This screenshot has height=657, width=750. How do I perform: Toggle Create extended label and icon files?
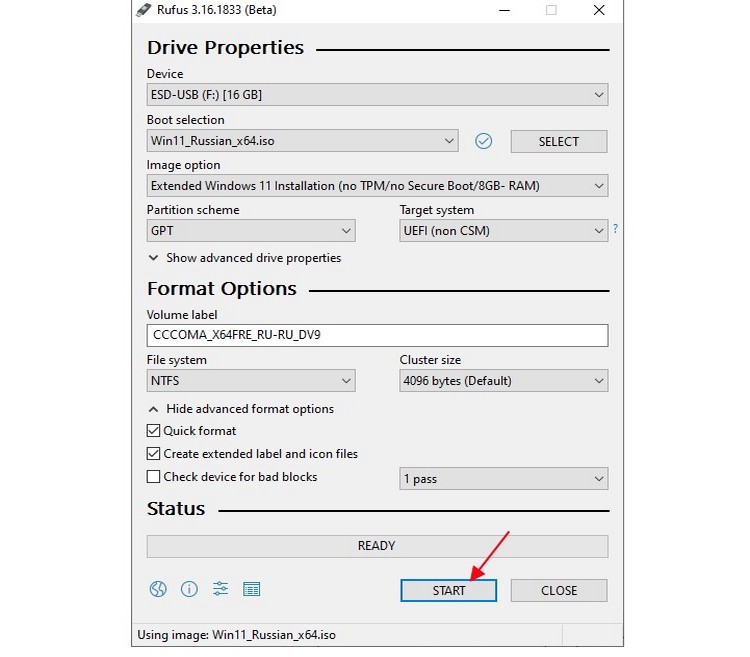(x=153, y=453)
